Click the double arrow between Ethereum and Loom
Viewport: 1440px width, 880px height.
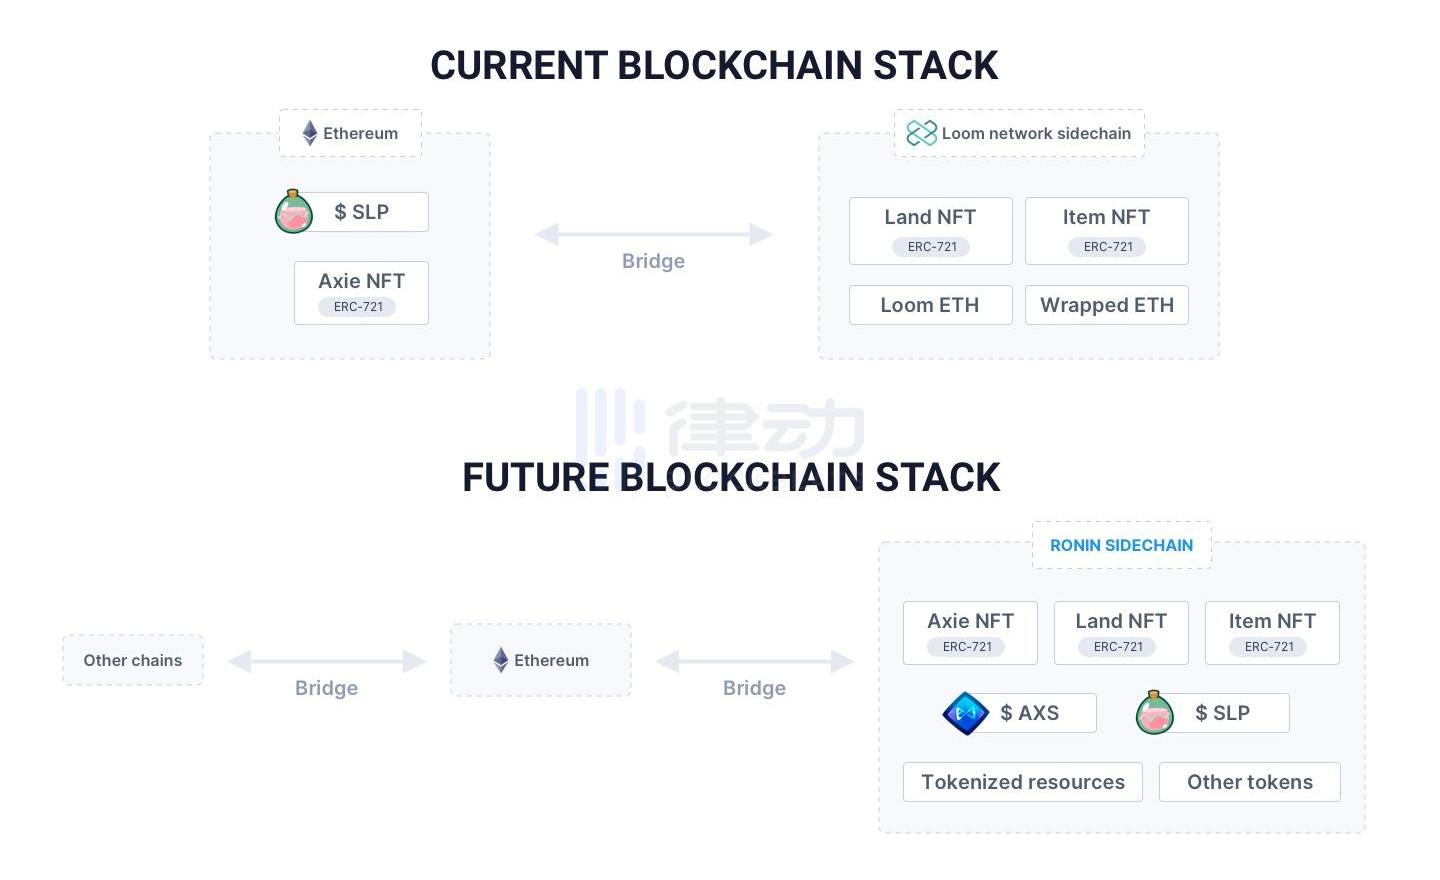(654, 235)
